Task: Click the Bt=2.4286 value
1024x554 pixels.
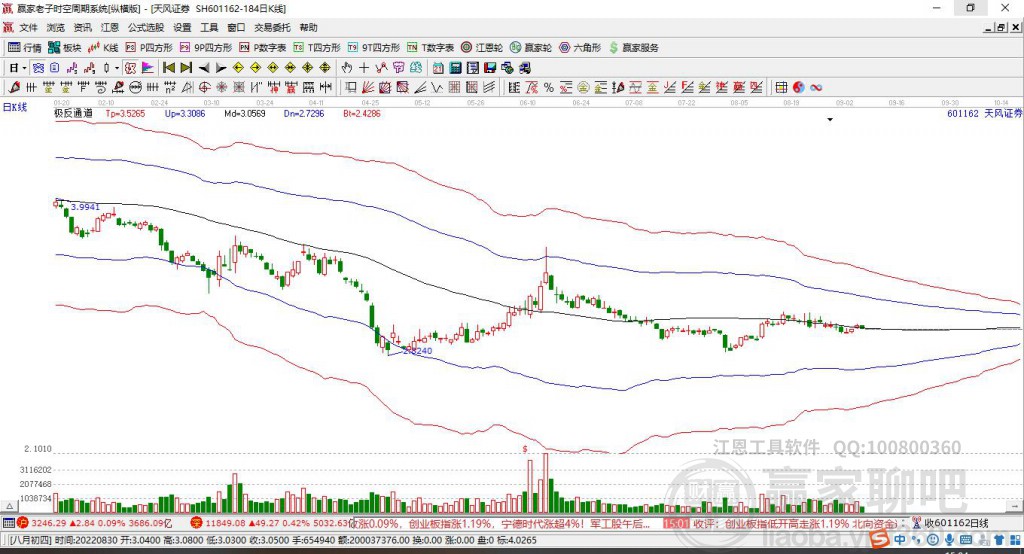Action: 362,114
